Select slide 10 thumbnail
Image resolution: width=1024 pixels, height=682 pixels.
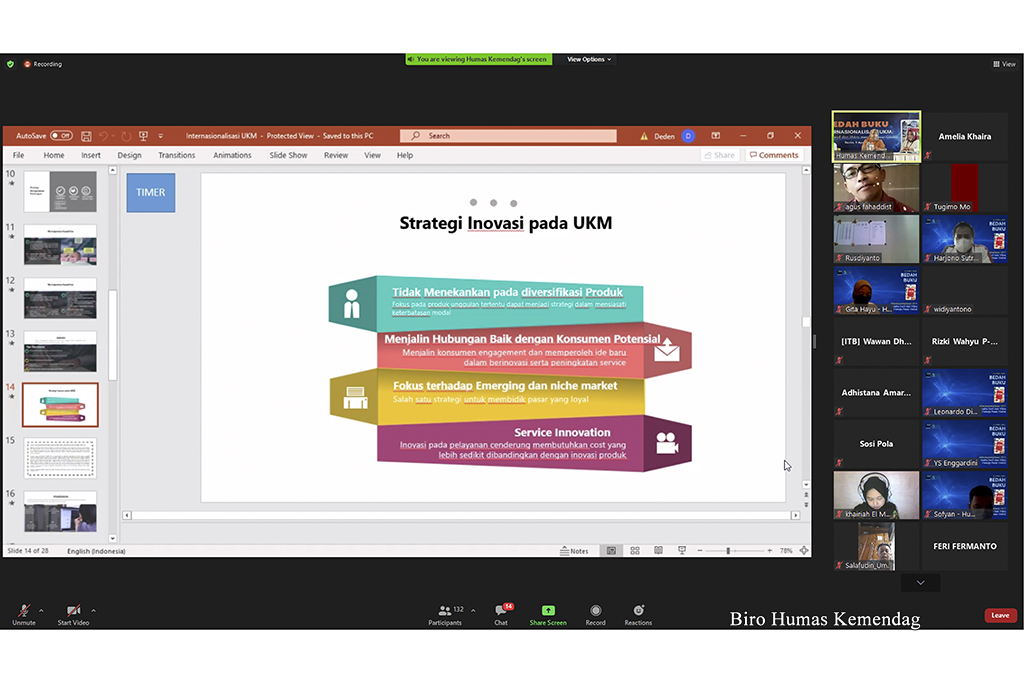click(60, 191)
